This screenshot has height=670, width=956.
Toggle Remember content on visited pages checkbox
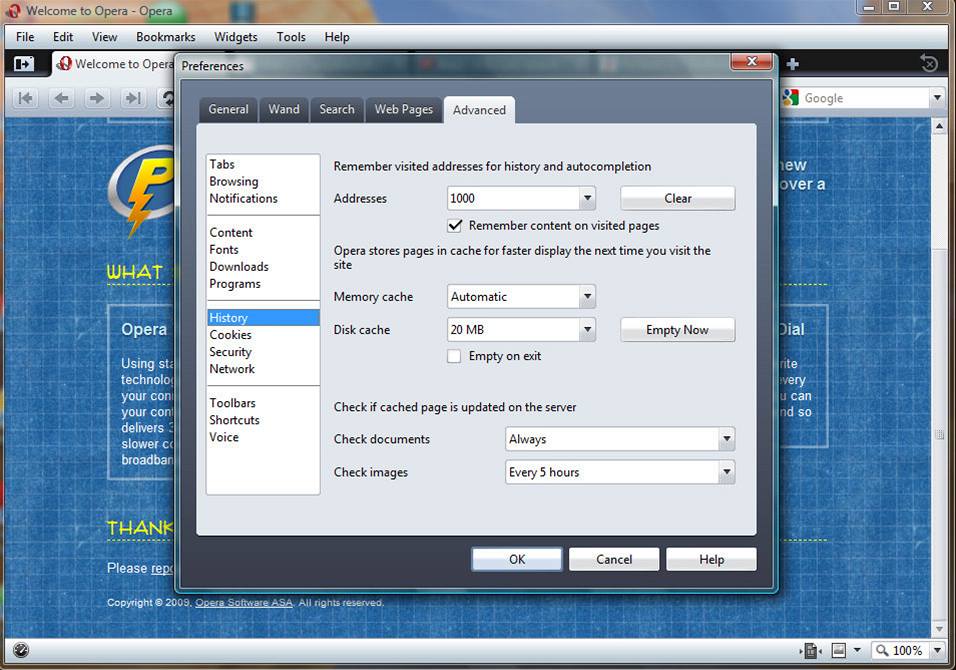click(x=455, y=226)
